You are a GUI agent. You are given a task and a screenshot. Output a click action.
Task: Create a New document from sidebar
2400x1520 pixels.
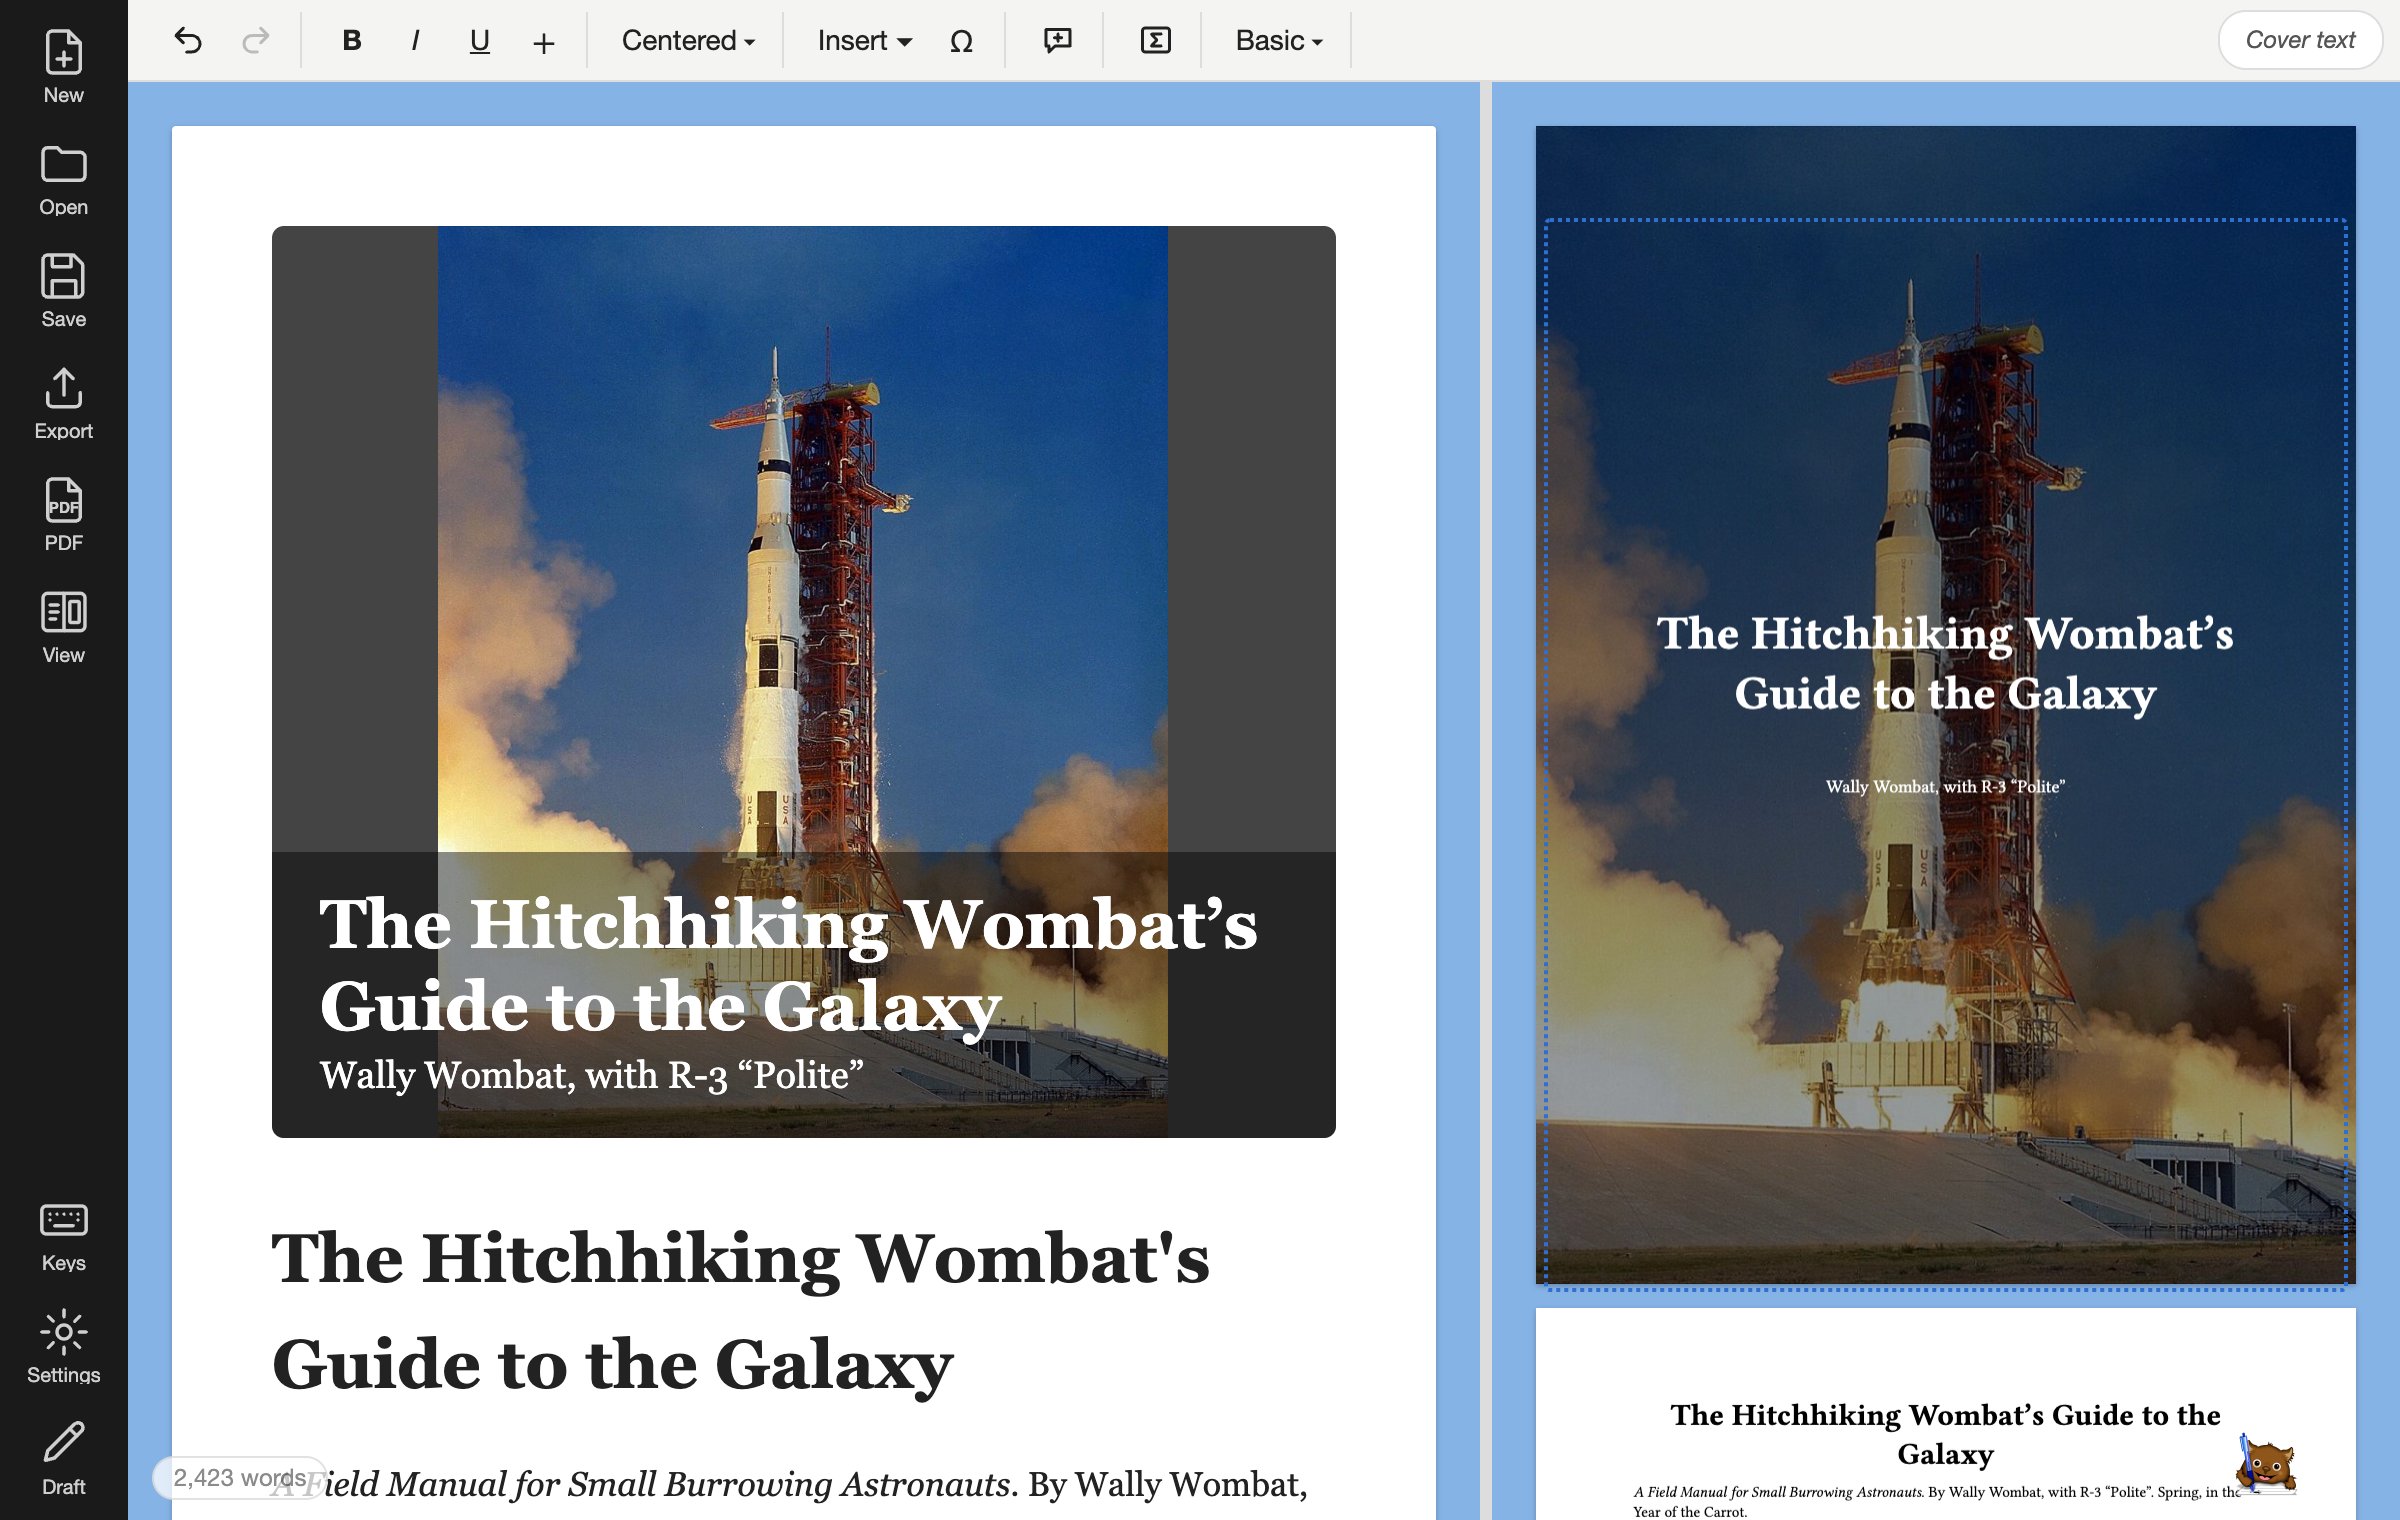click(63, 66)
